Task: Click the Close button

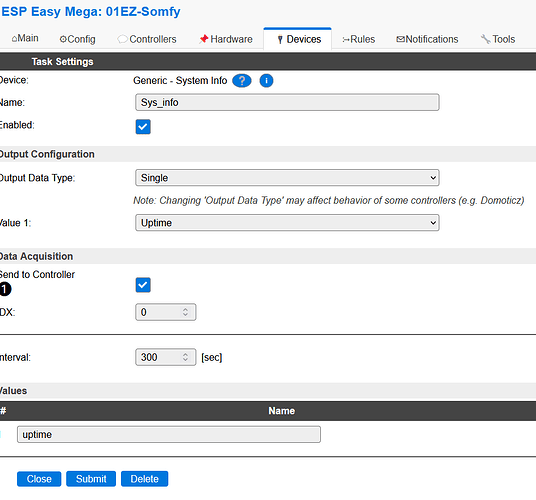Action: click(x=39, y=479)
